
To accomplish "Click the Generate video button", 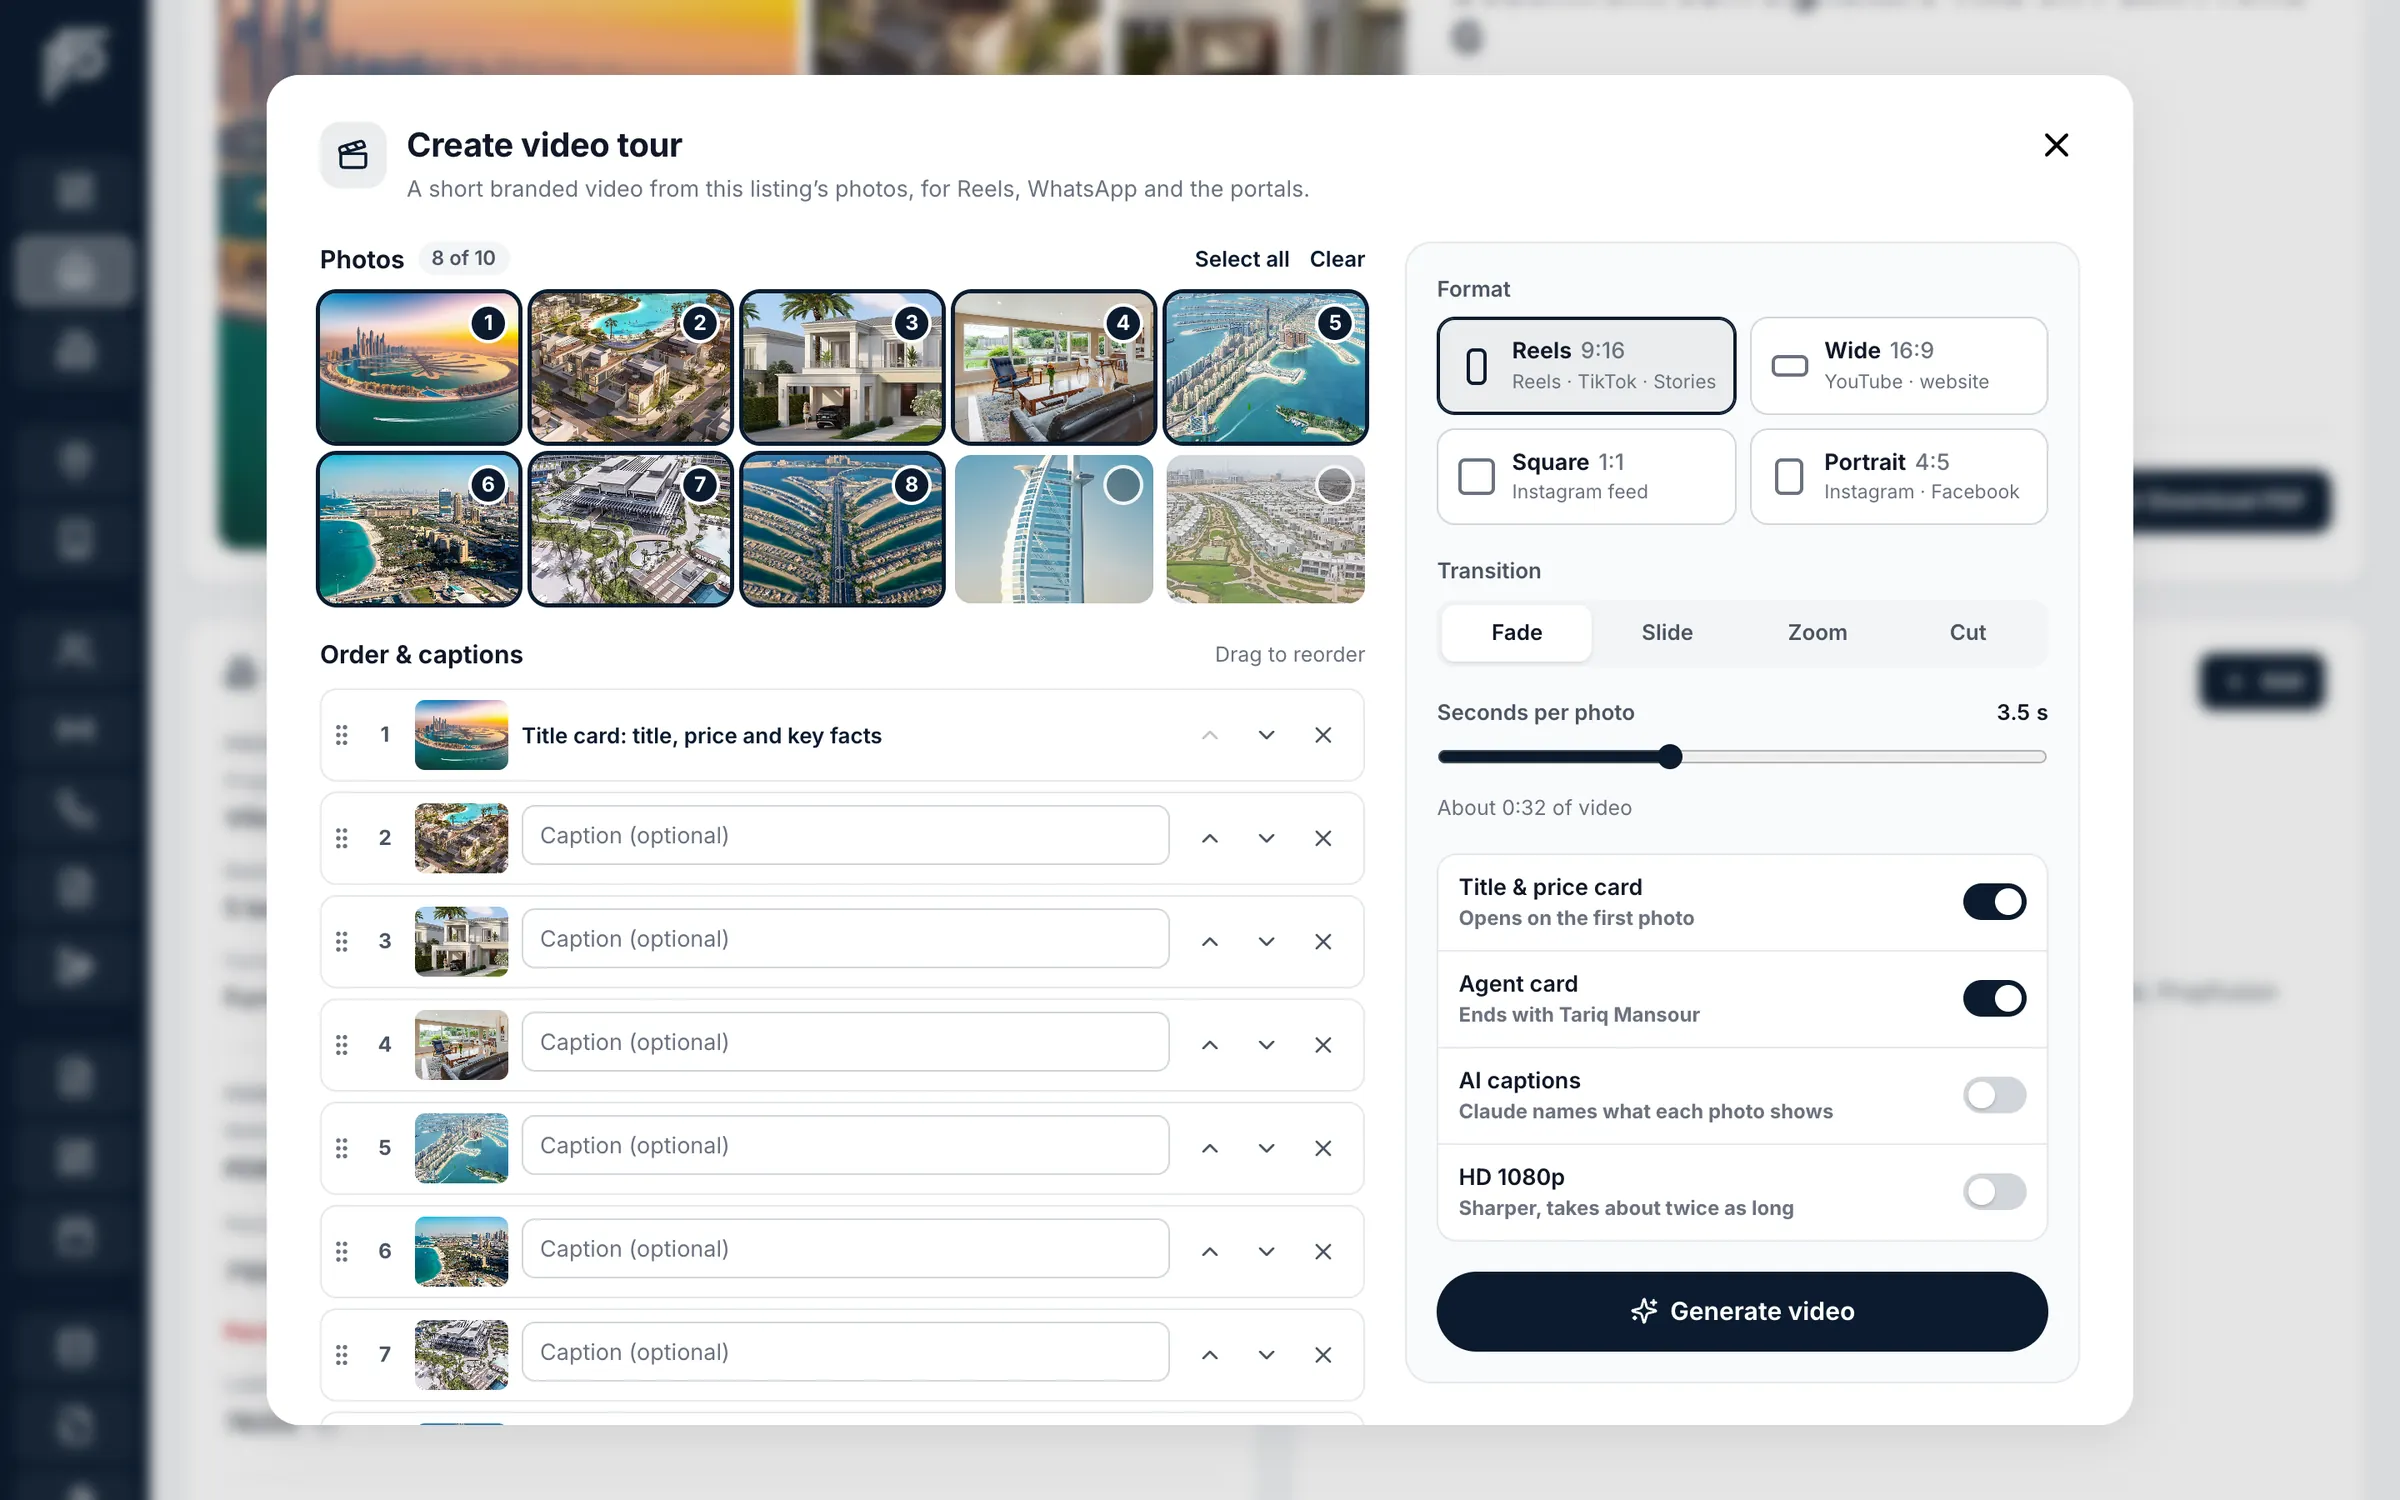I will tap(1742, 1311).
